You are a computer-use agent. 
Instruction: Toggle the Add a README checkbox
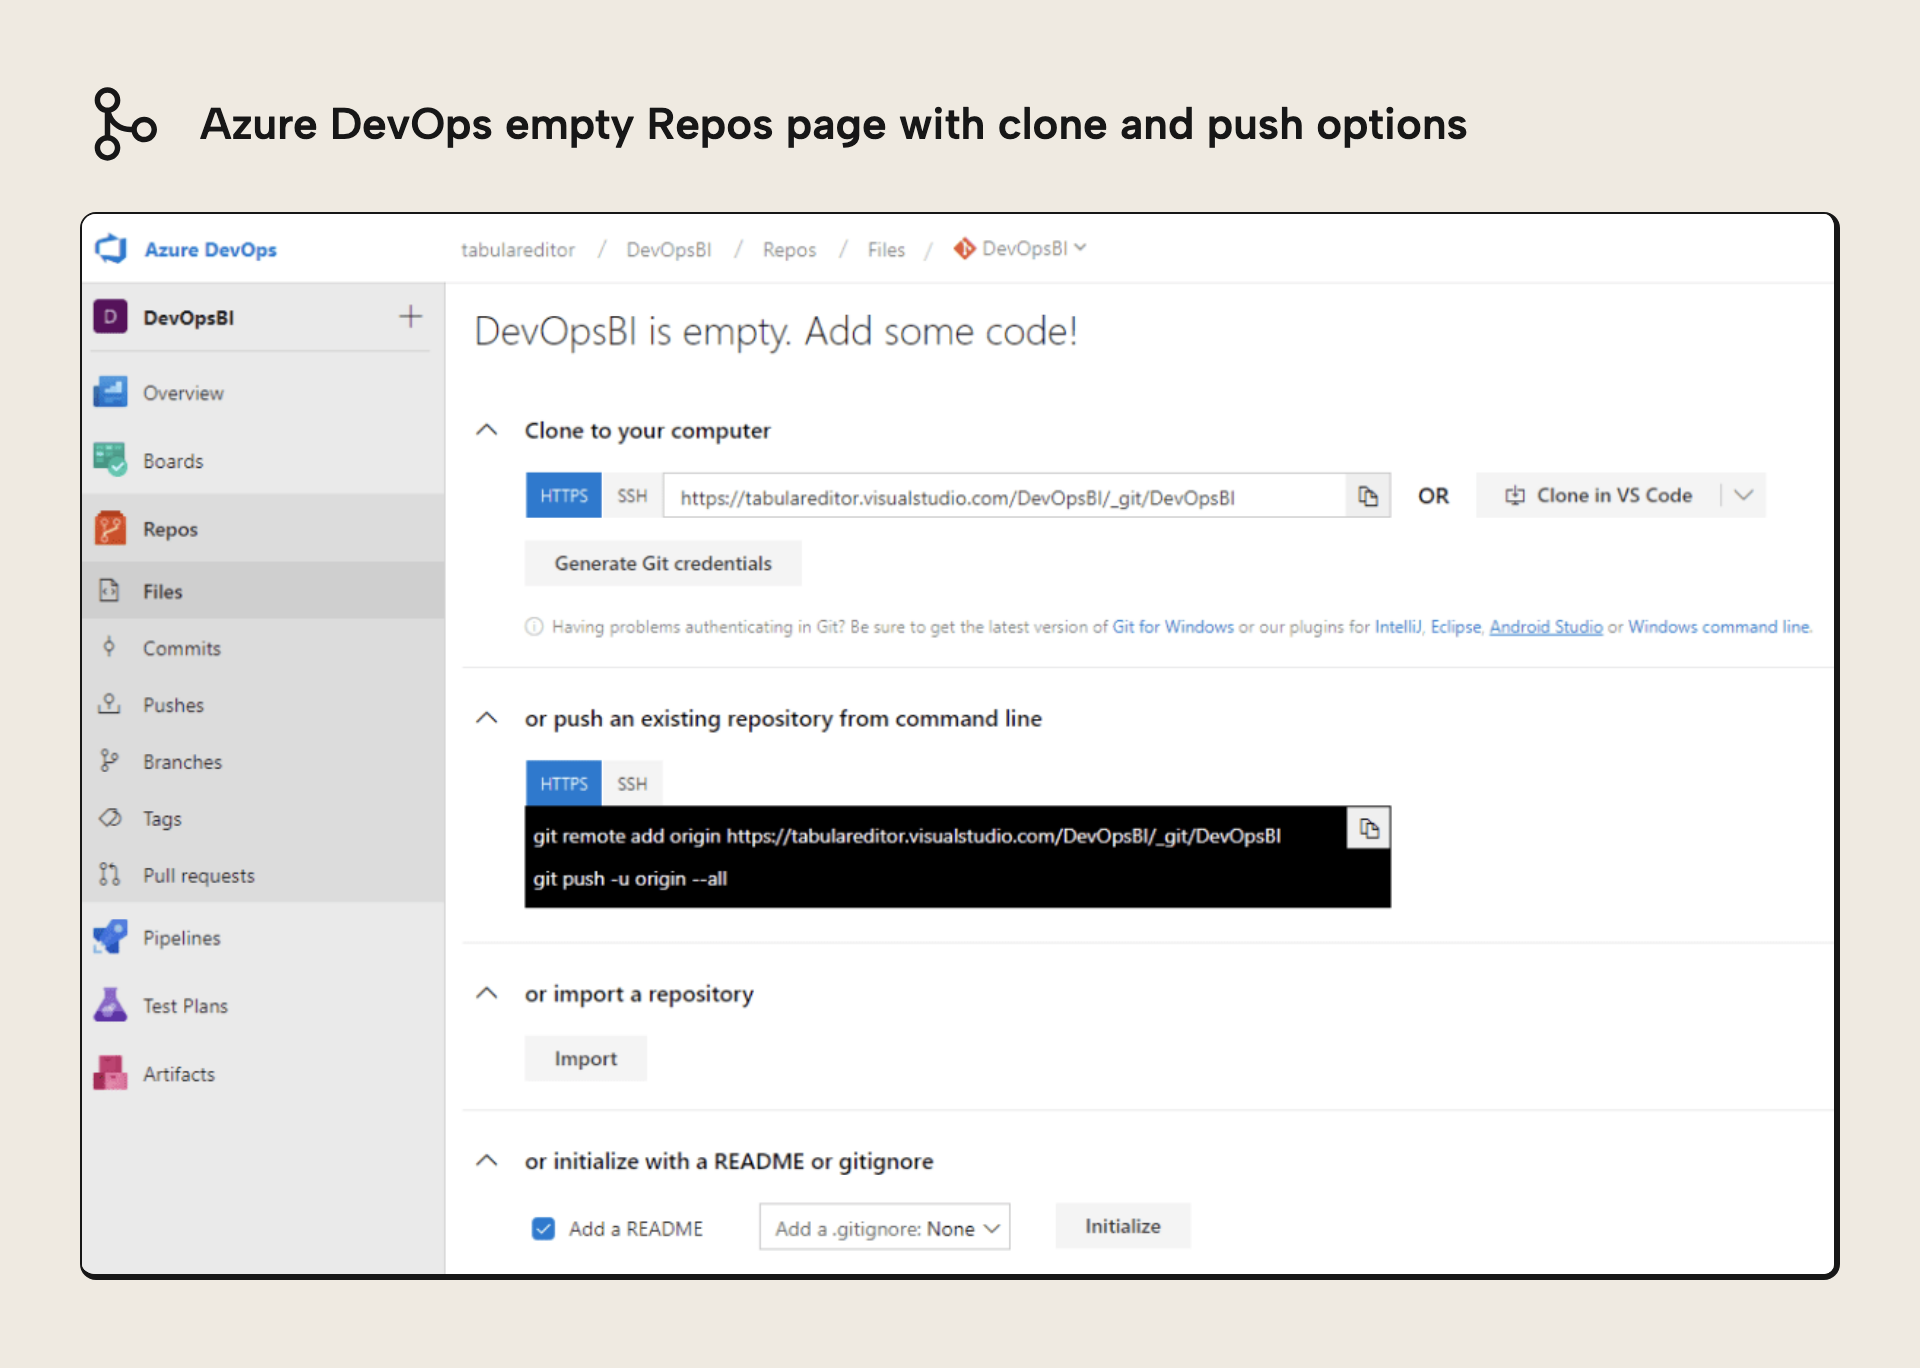pos(543,1228)
